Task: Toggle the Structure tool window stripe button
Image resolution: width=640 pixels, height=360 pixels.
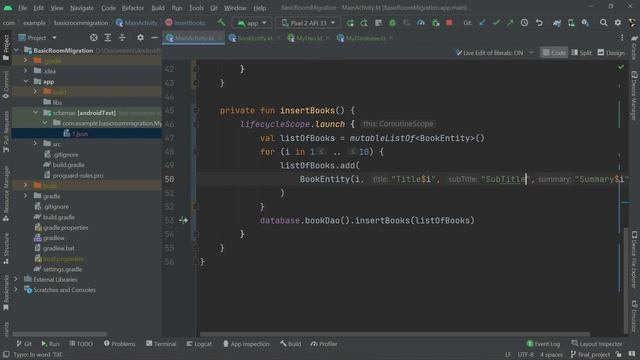Action: click(x=6, y=248)
